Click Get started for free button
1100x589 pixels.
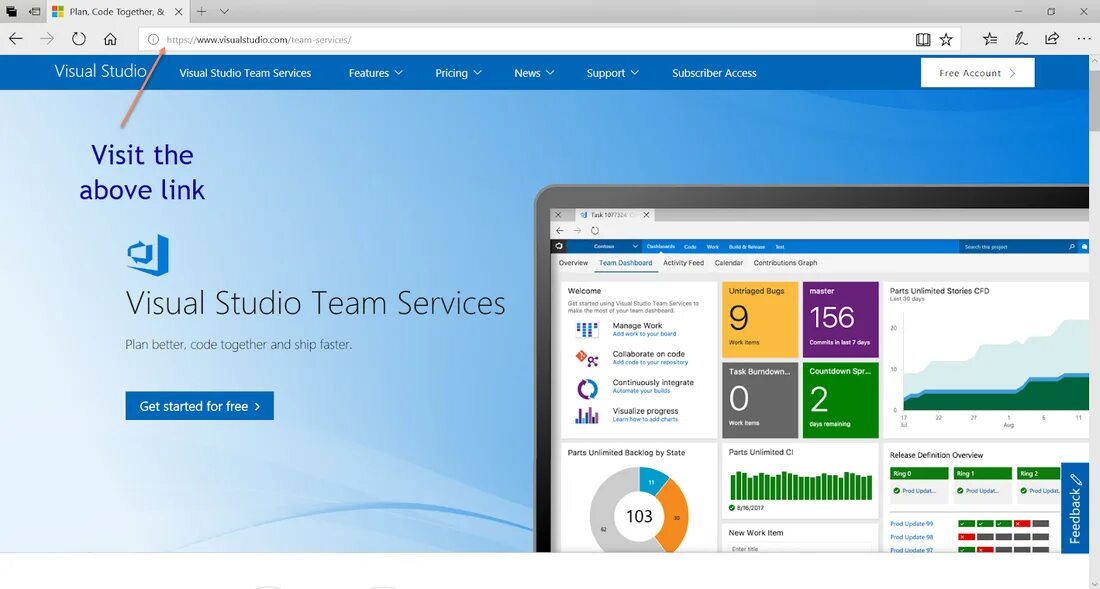pyautogui.click(x=199, y=406)
